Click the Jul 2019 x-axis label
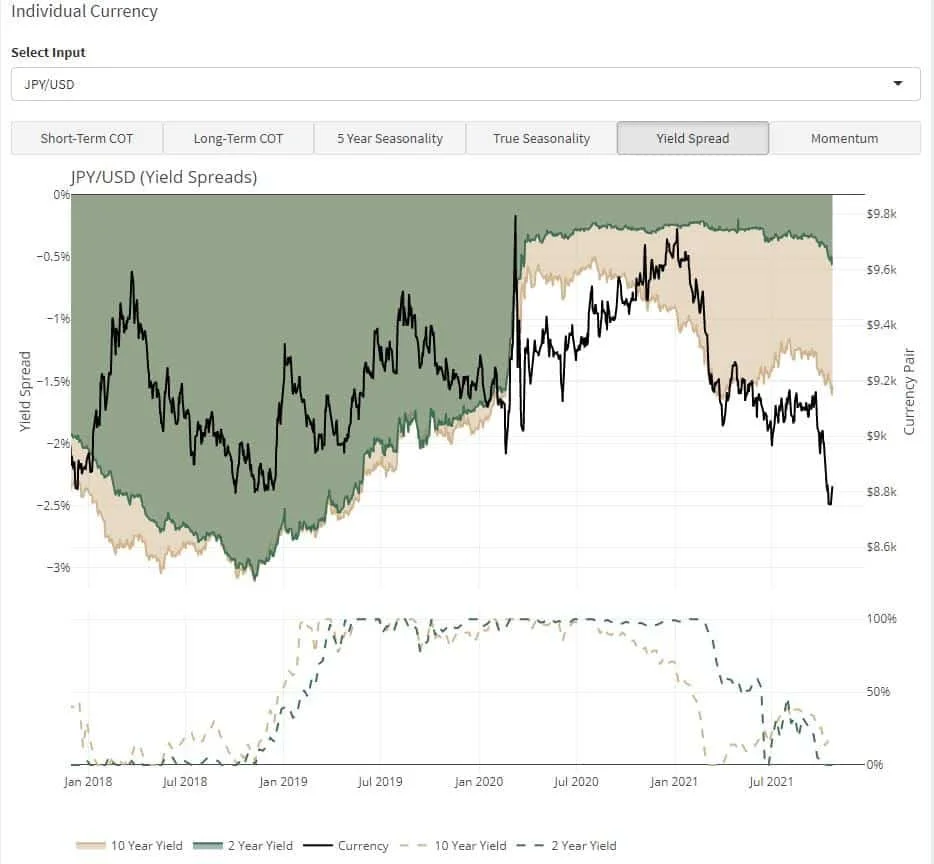 click(x=381, y=782)
